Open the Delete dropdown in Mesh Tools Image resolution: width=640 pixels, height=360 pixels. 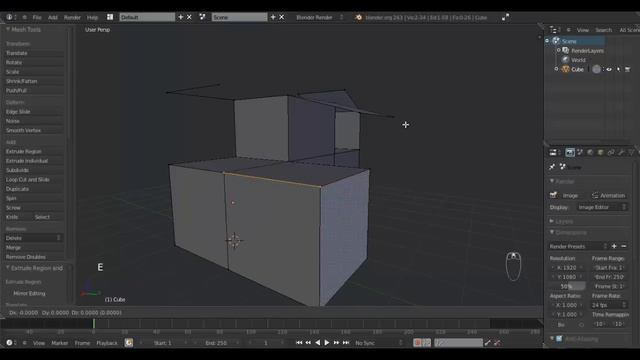(34, 238)
